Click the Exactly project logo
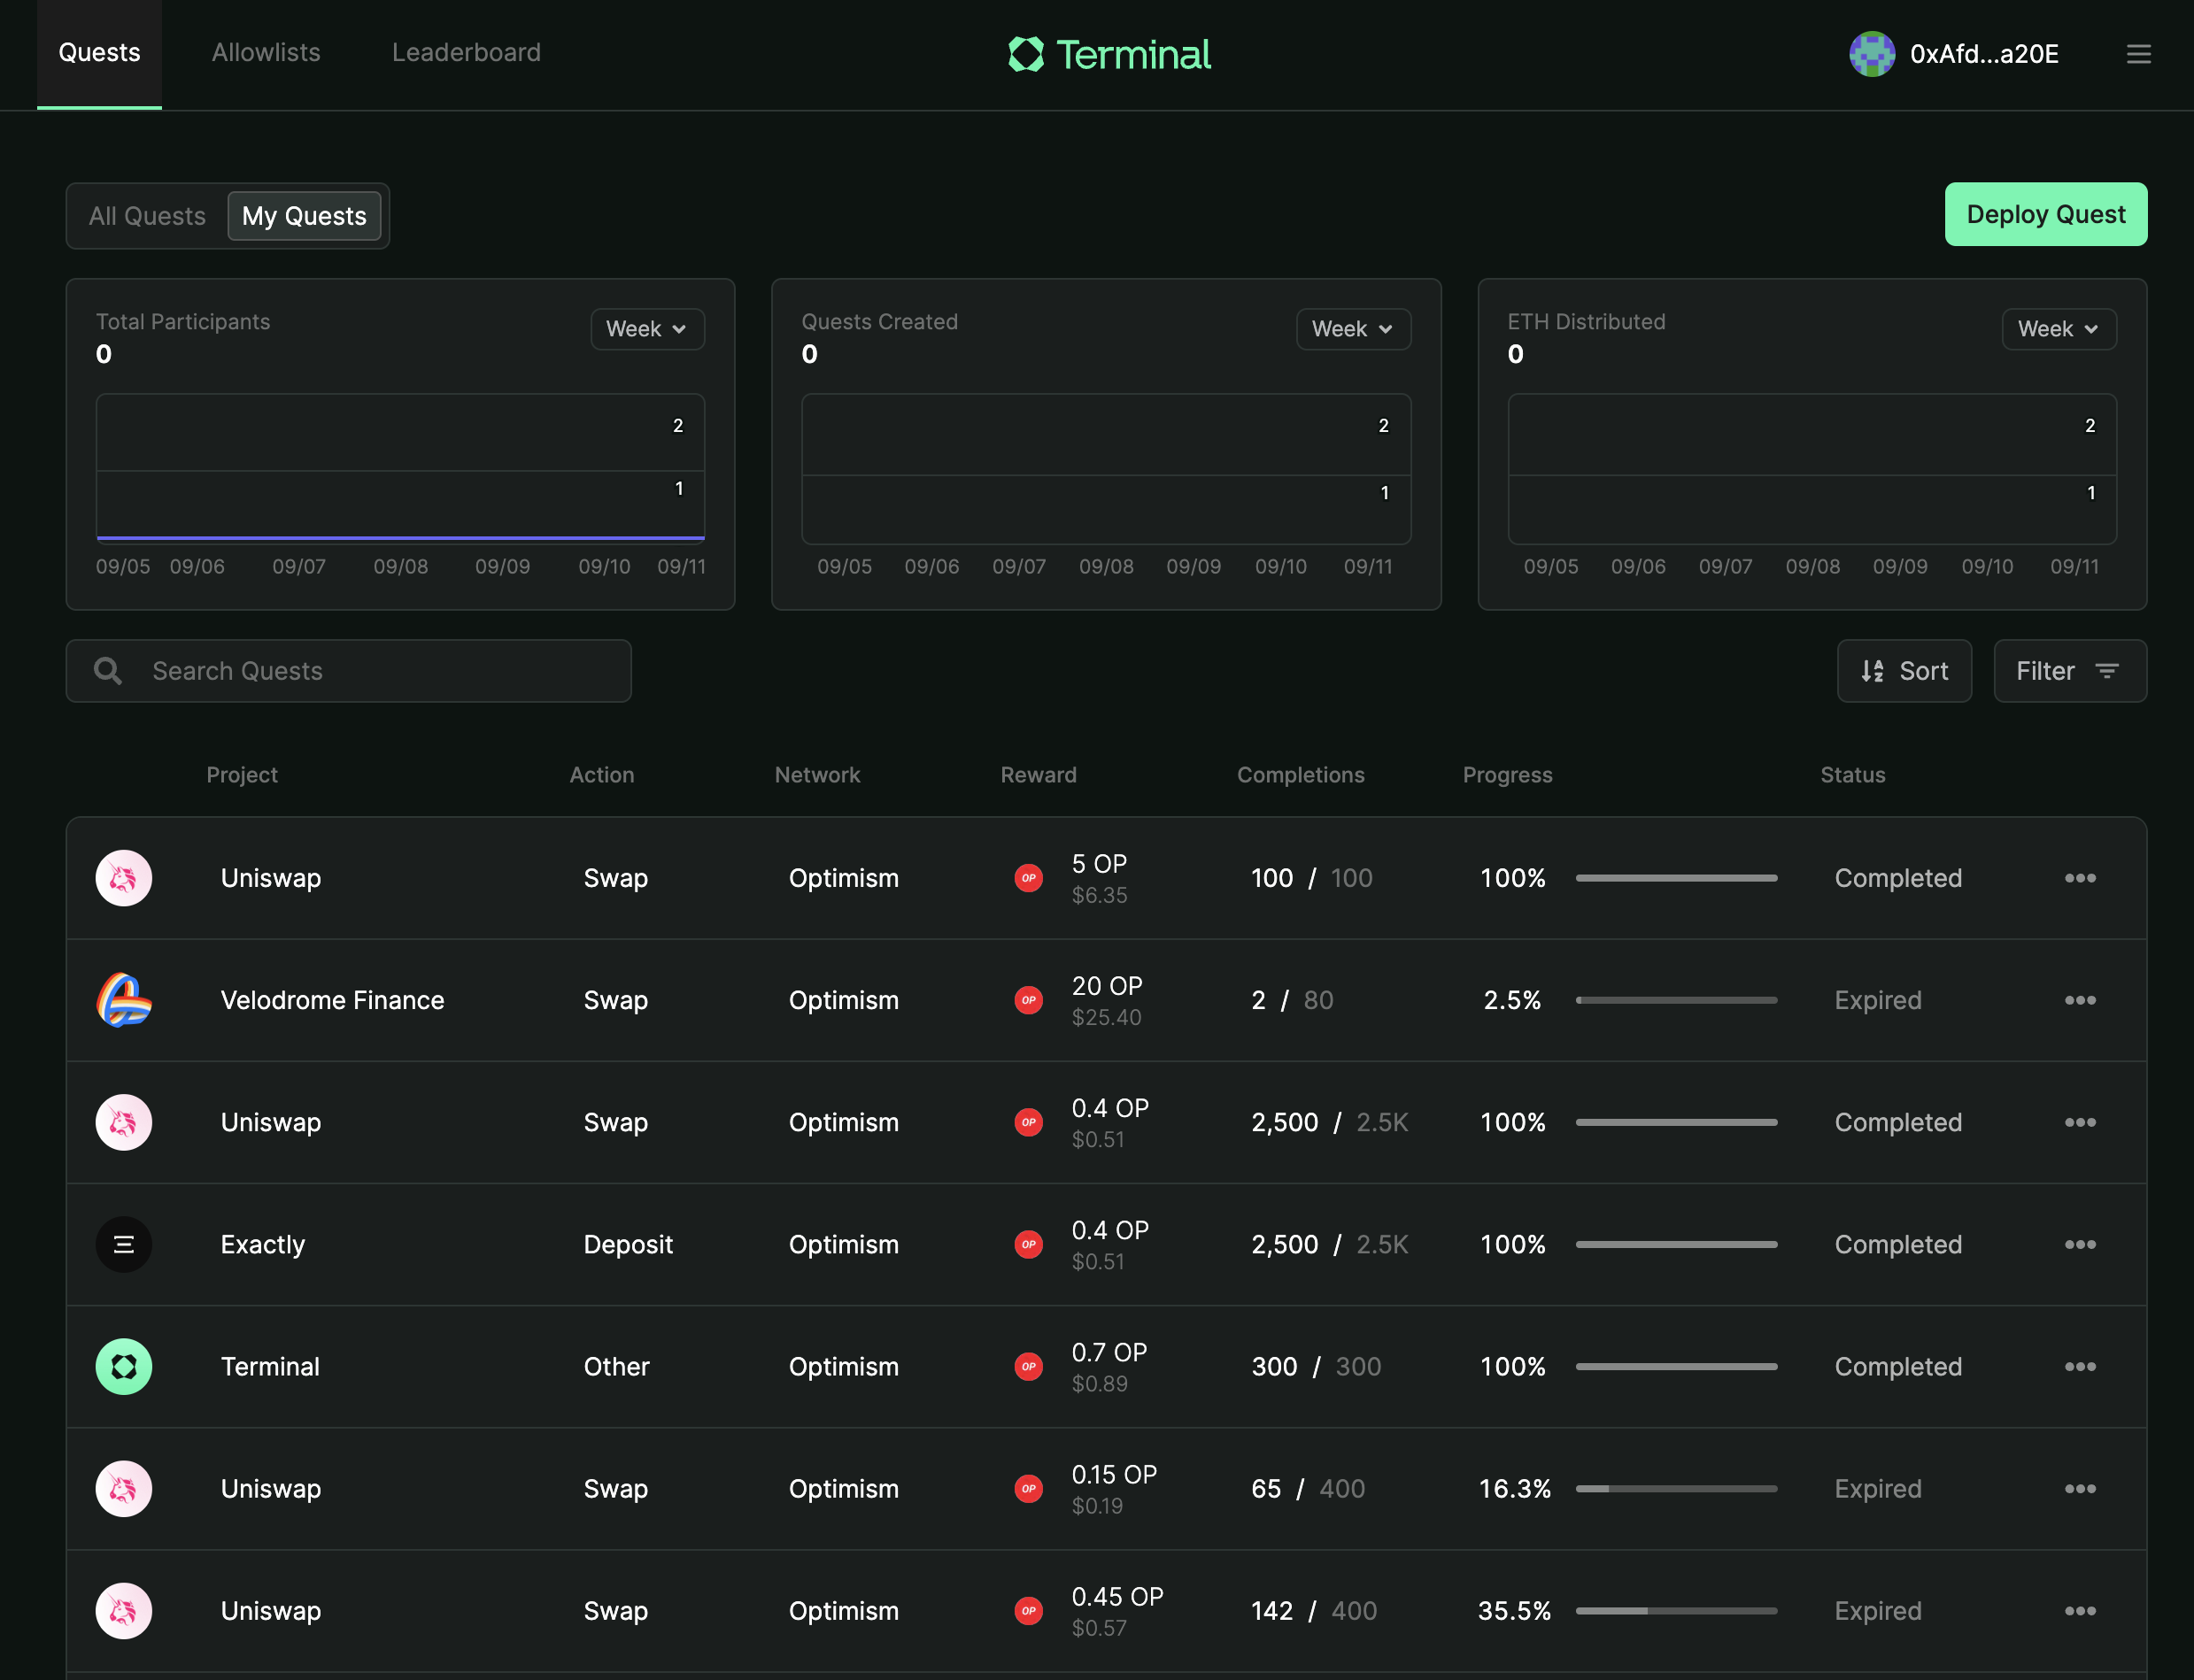The height and width of the screenshot is (1680, 2194). pyautogui.click(x=124, y=1244)
